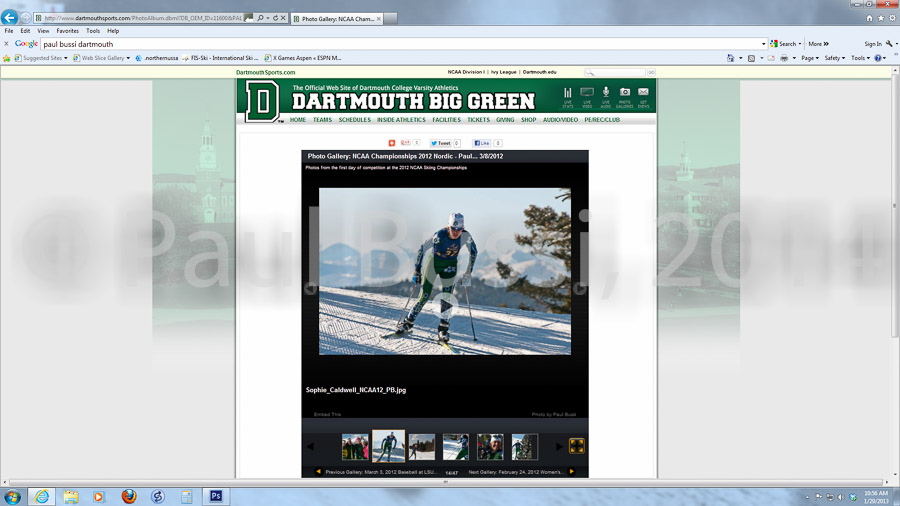Image resolution: width=900 pixels, height=506 pixels.
Task: Refresh the page using the reload icon
Action: [x=276, y=18]
